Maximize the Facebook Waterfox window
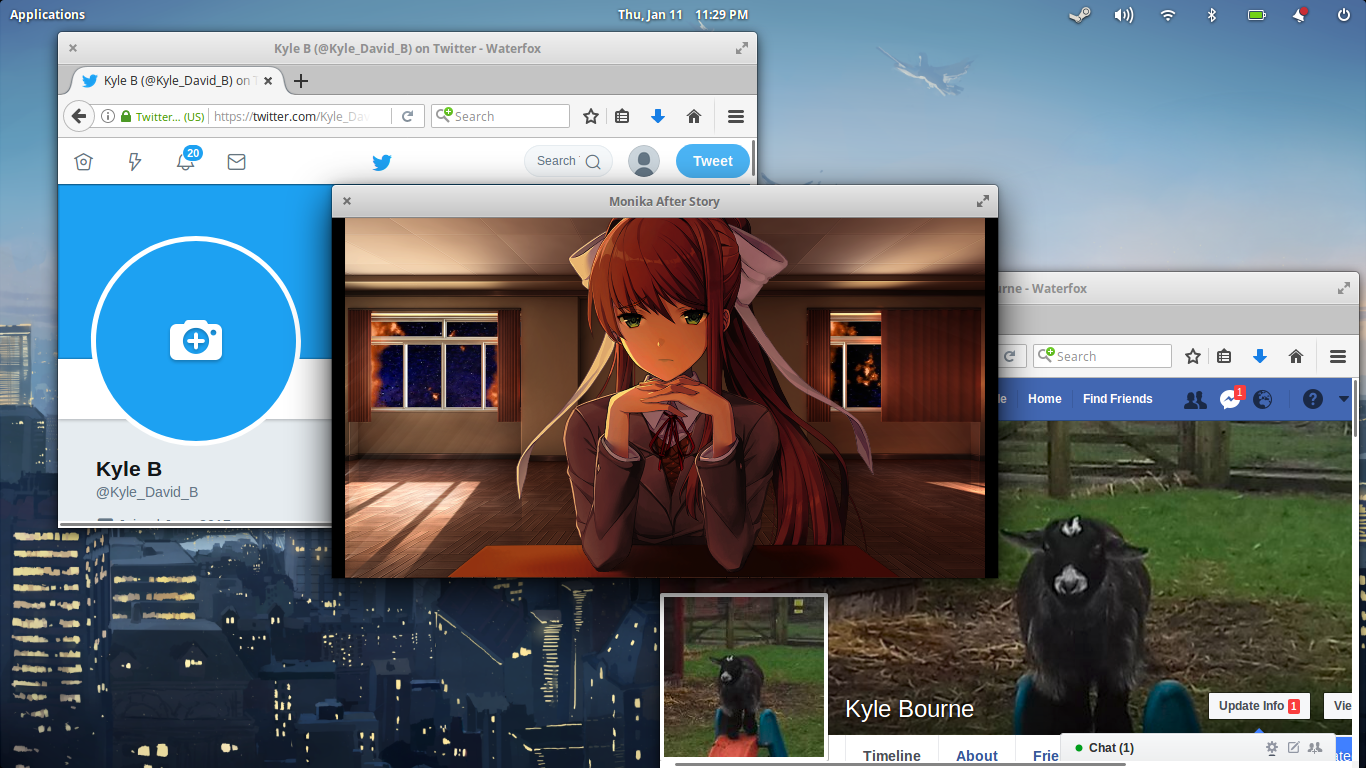 1344,288
